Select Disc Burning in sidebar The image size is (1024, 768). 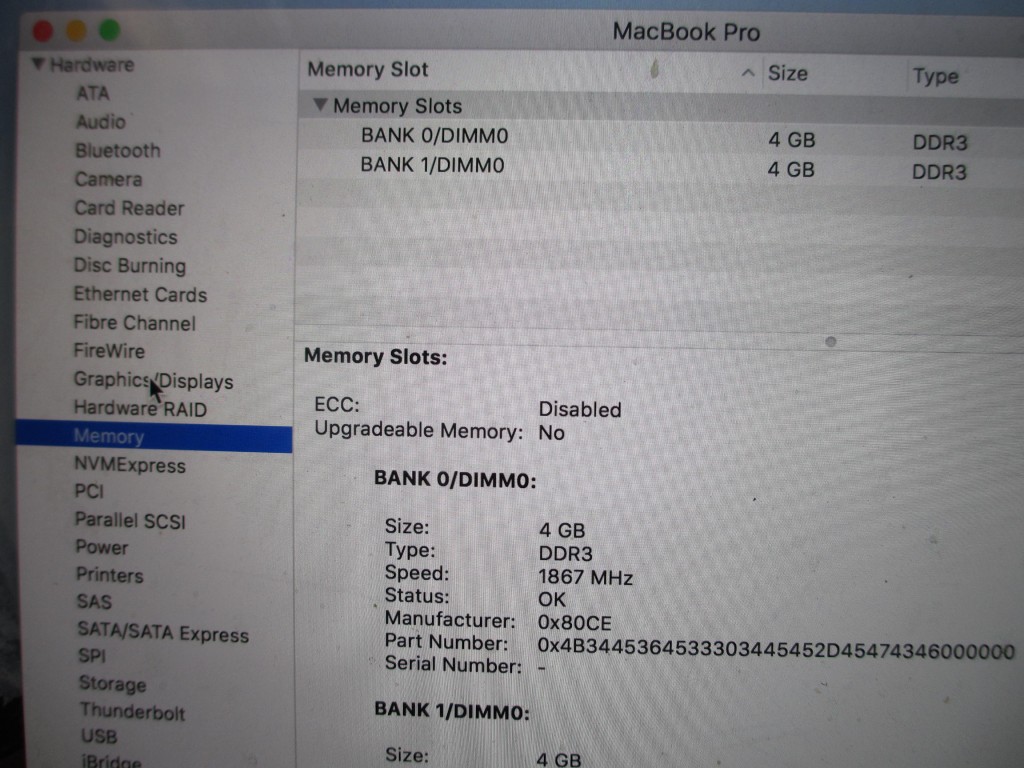pyautogui.click(x=129, y=266)
